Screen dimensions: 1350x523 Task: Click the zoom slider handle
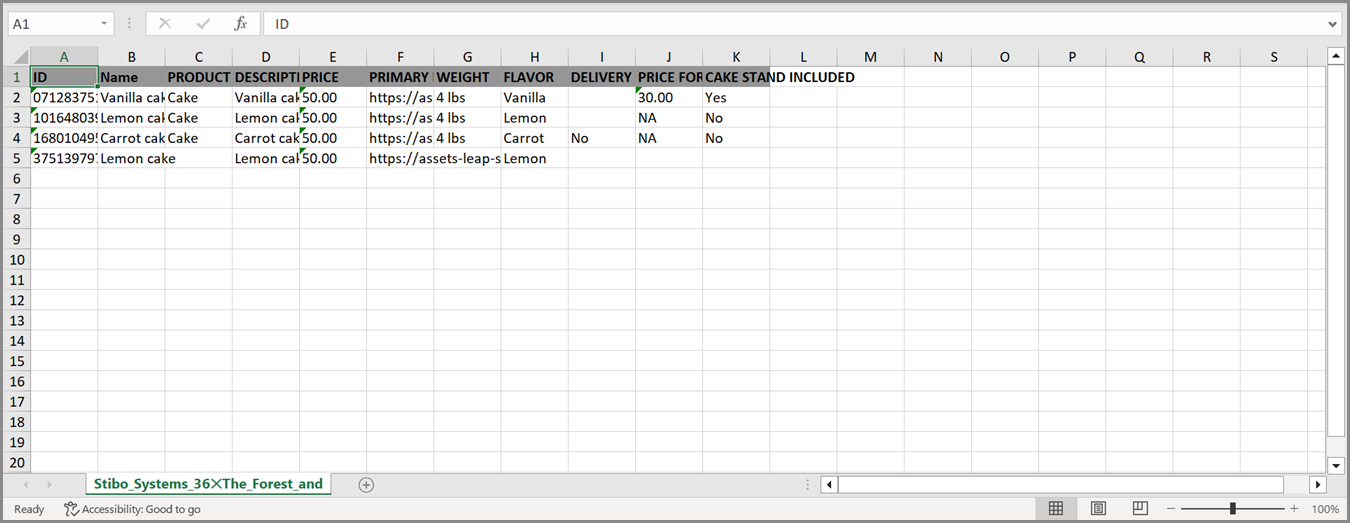pyautogui.click(x=1233, y=509)
